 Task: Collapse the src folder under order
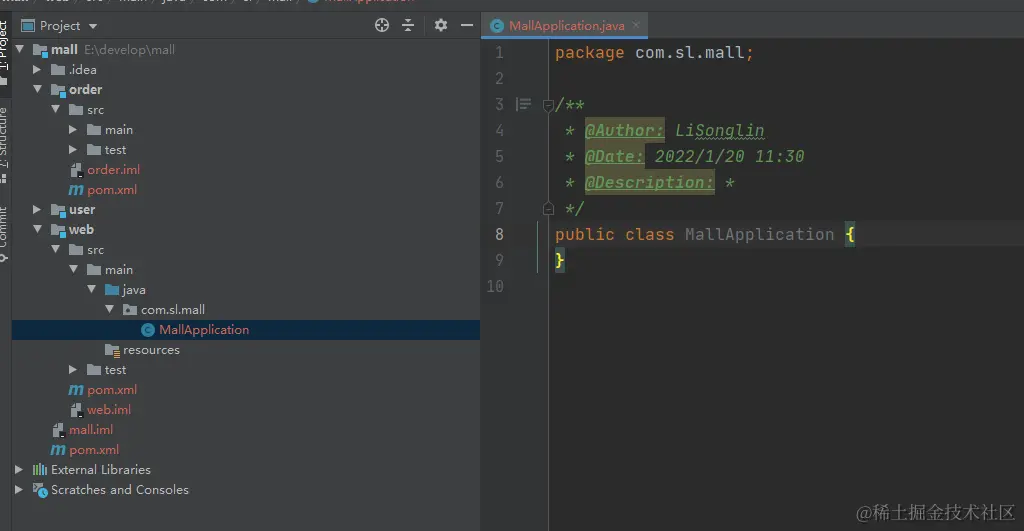(x=56, y=109)
